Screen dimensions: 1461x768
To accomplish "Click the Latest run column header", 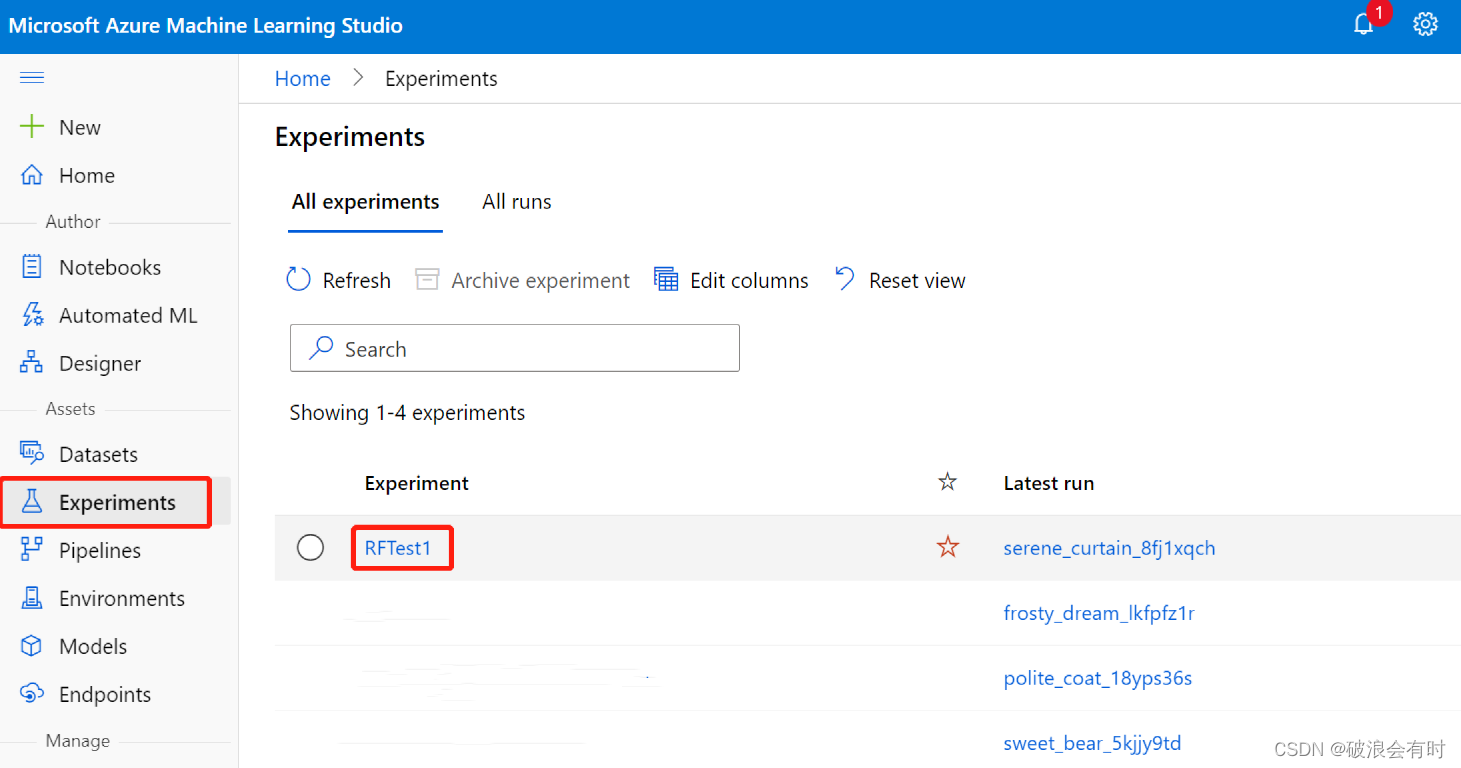I will 1049,483.
